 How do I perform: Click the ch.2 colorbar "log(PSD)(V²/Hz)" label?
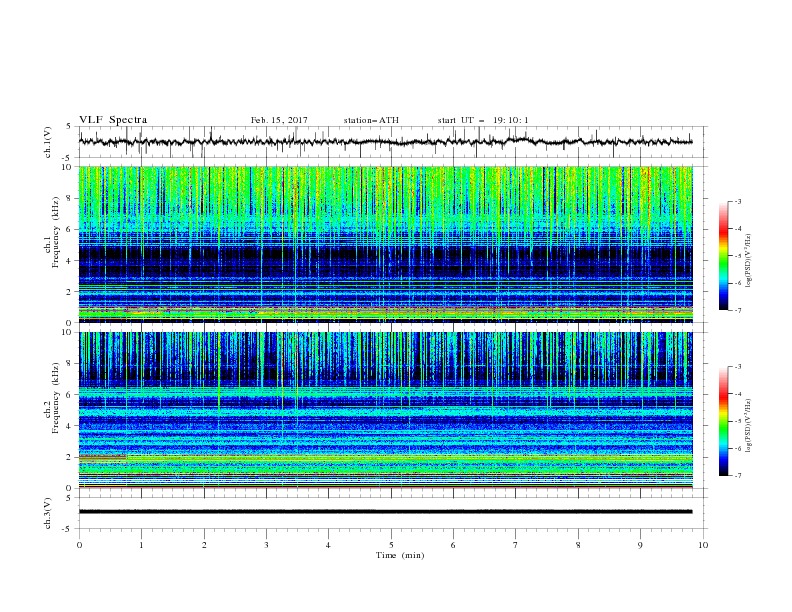750,425
